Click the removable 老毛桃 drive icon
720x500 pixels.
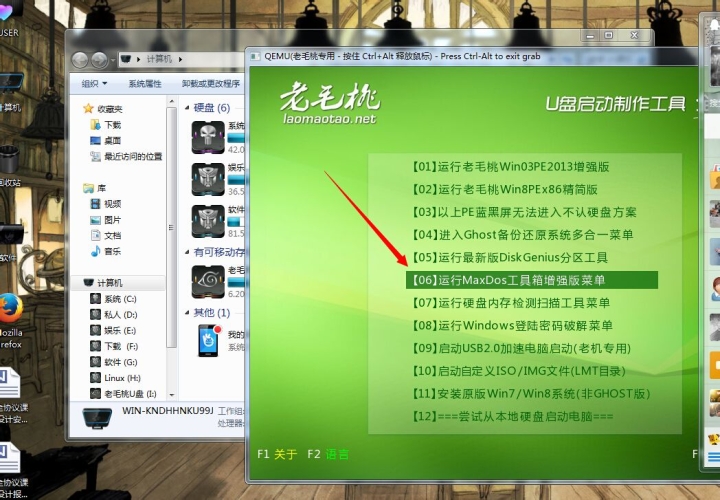pyautogui.click(x=208, y=282)
